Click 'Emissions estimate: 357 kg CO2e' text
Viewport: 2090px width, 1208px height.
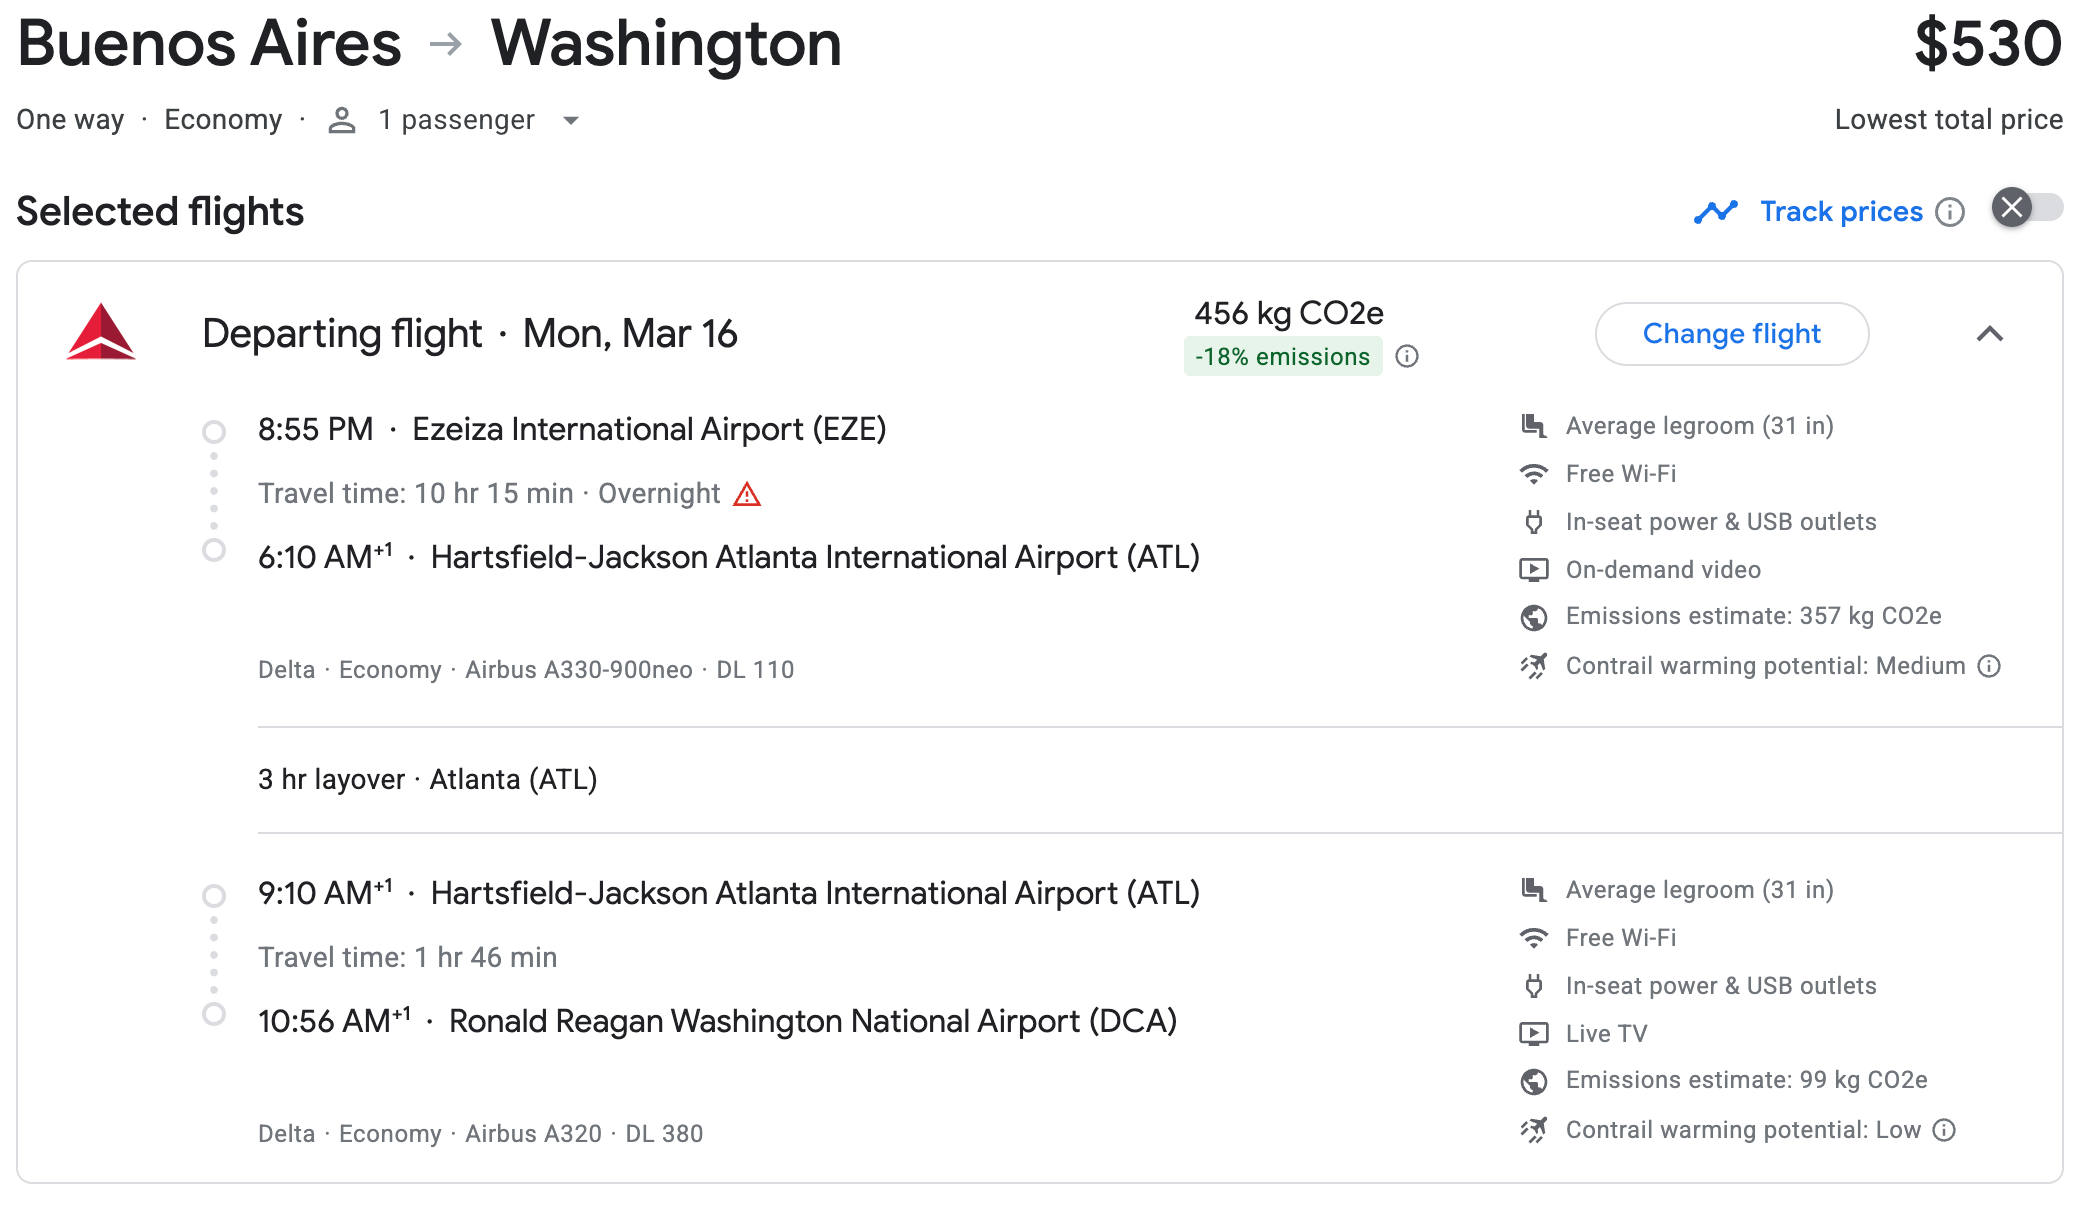click(1754, 617)
